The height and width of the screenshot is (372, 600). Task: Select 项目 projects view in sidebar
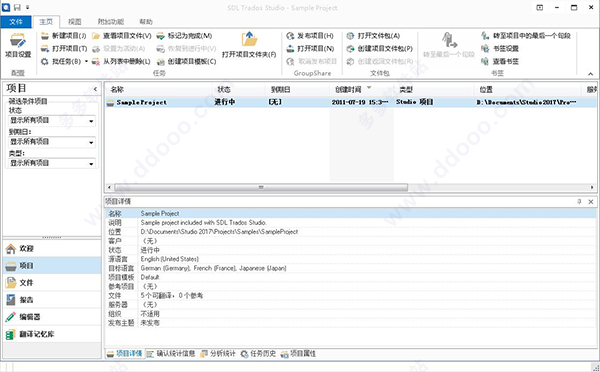(52, 266)
